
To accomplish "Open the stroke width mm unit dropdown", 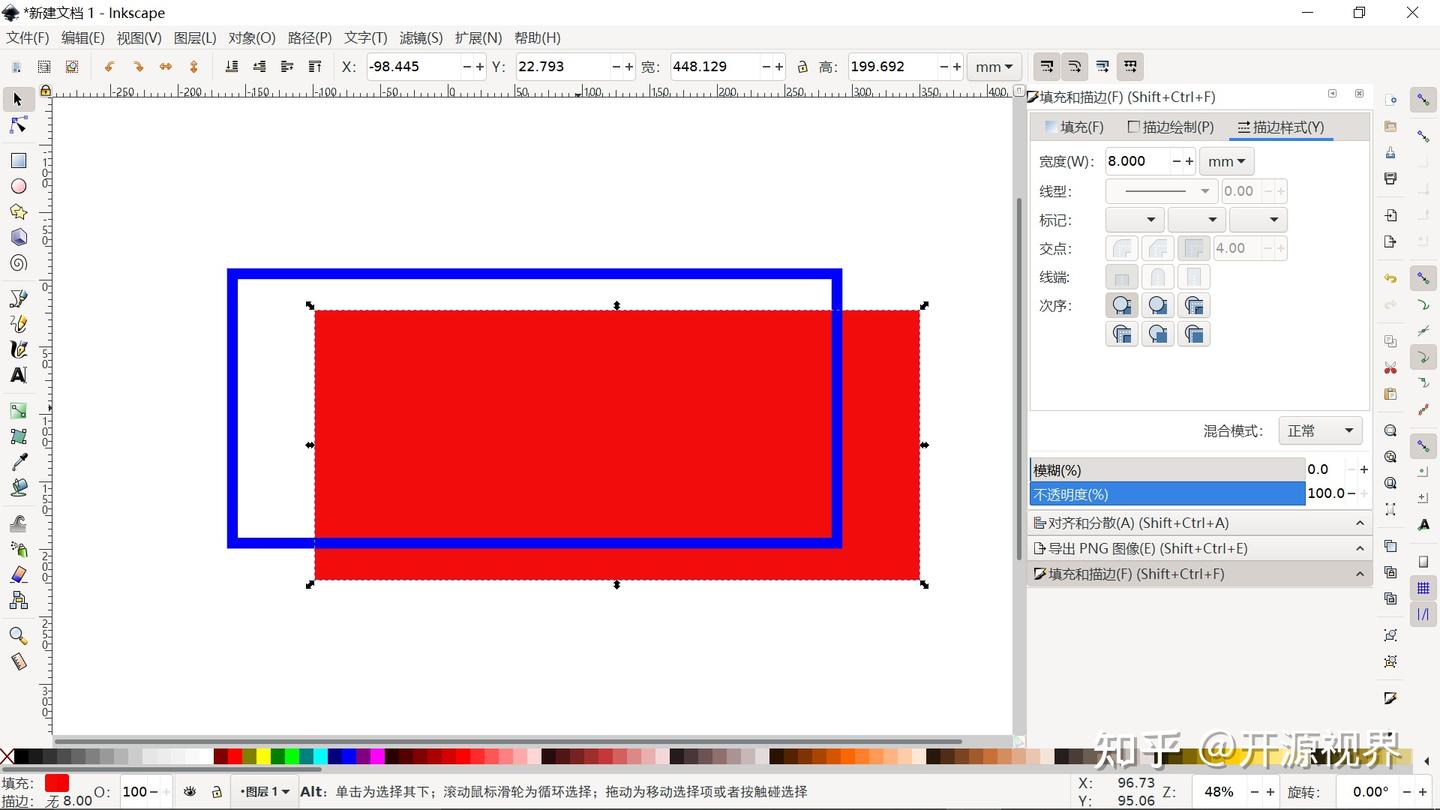I will coord(1227,161).
